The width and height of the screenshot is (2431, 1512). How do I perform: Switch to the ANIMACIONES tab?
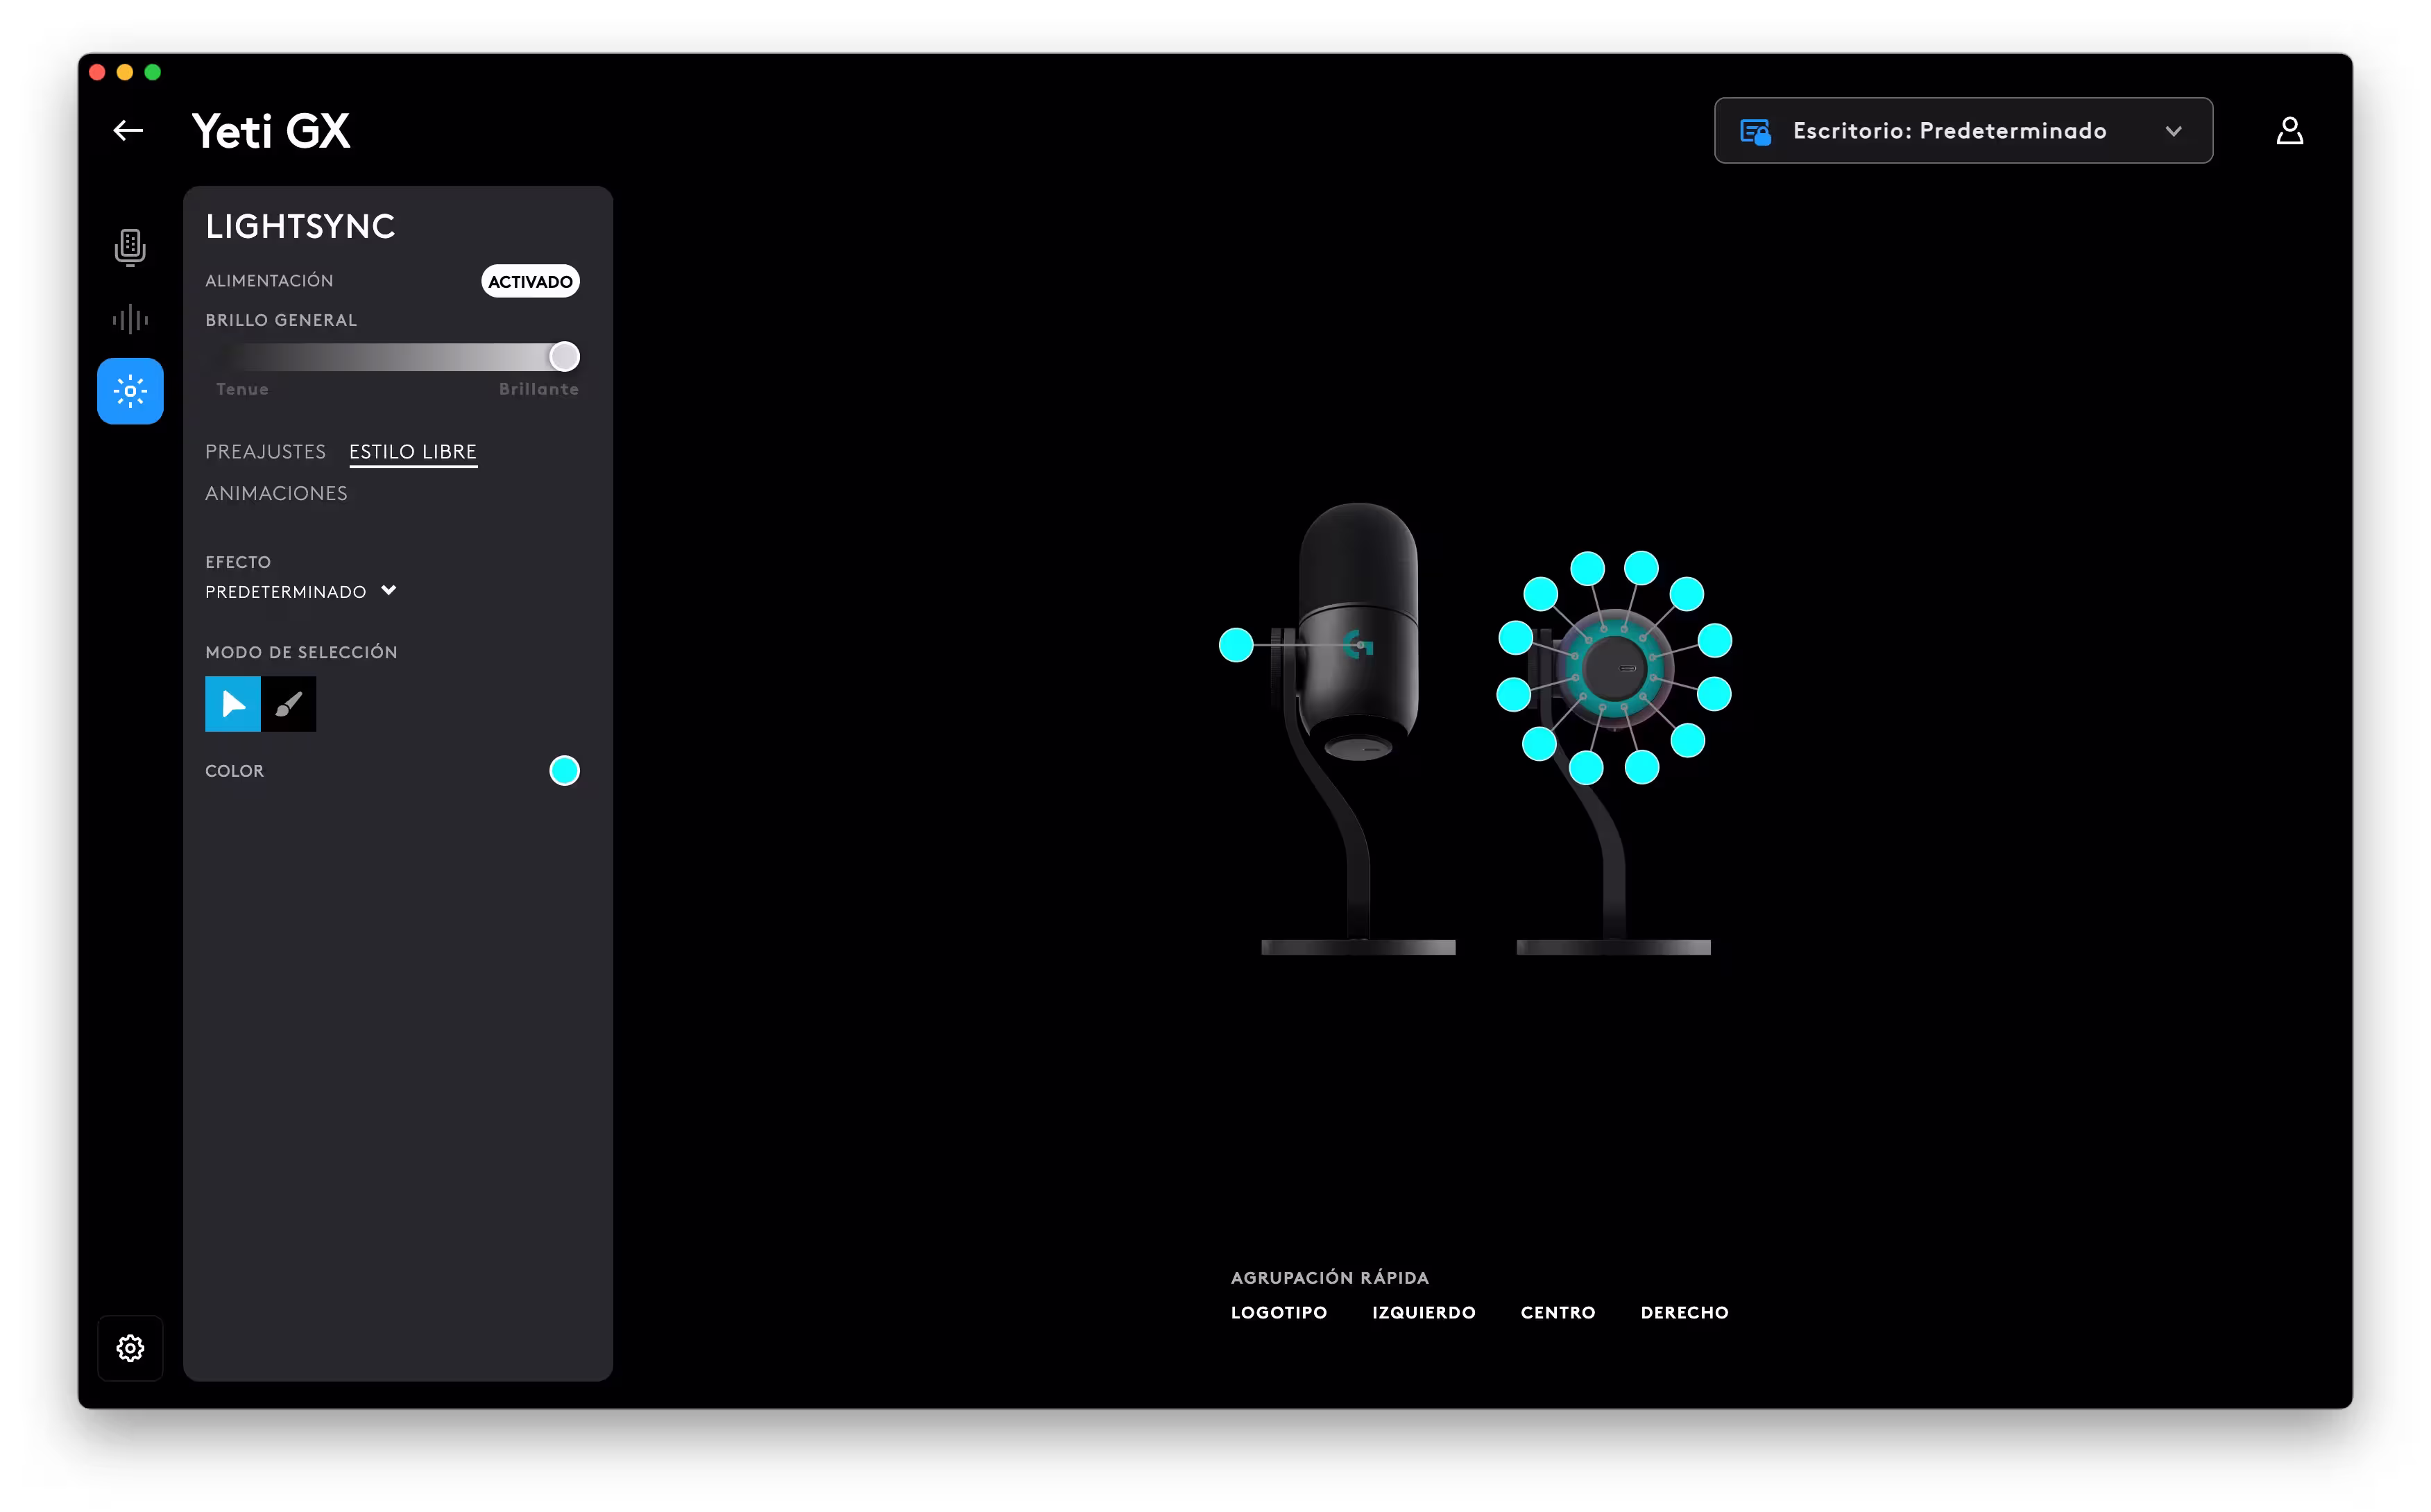[276, 493]
